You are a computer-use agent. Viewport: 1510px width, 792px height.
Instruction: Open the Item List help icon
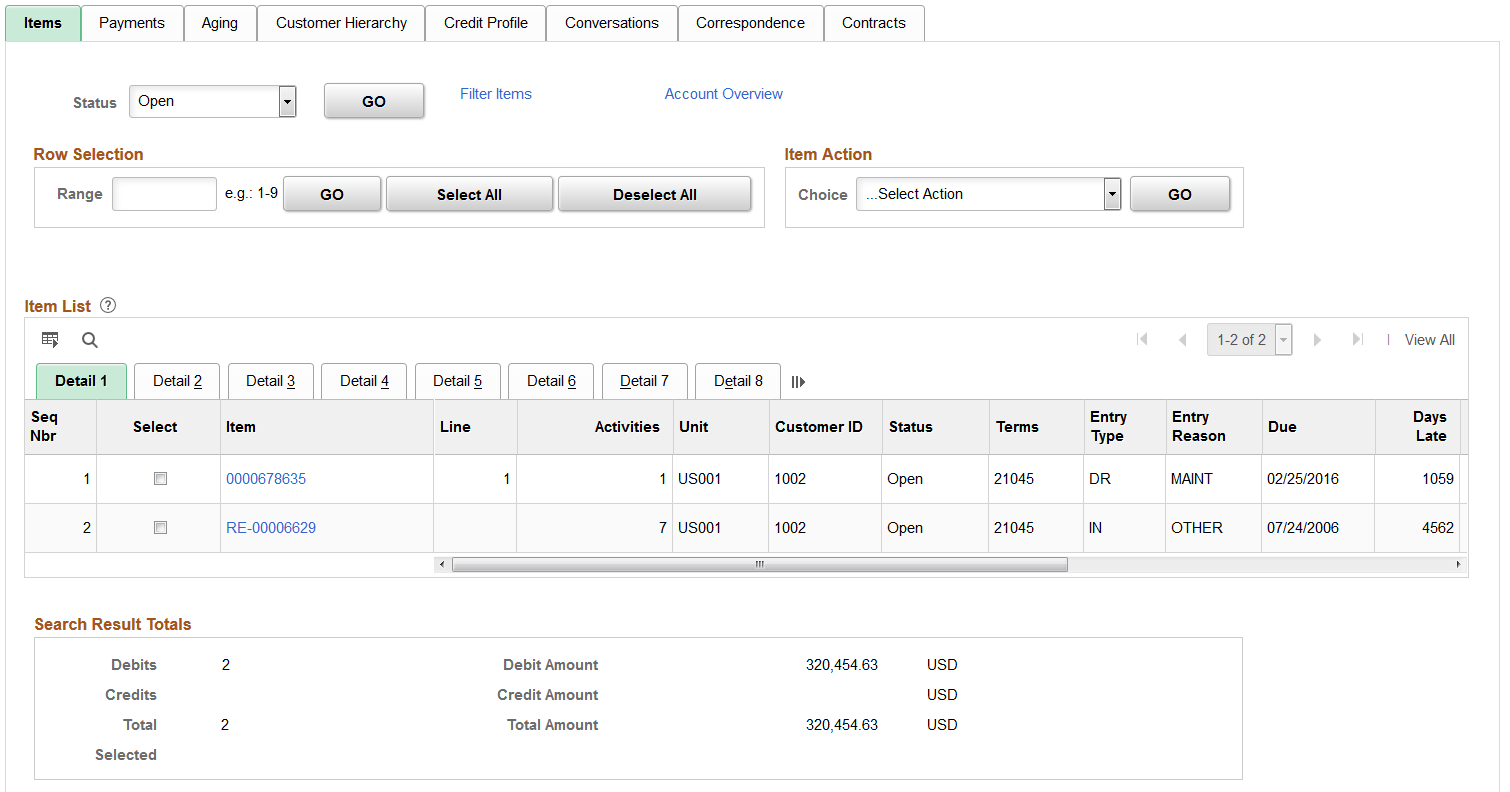click(109, 306)
